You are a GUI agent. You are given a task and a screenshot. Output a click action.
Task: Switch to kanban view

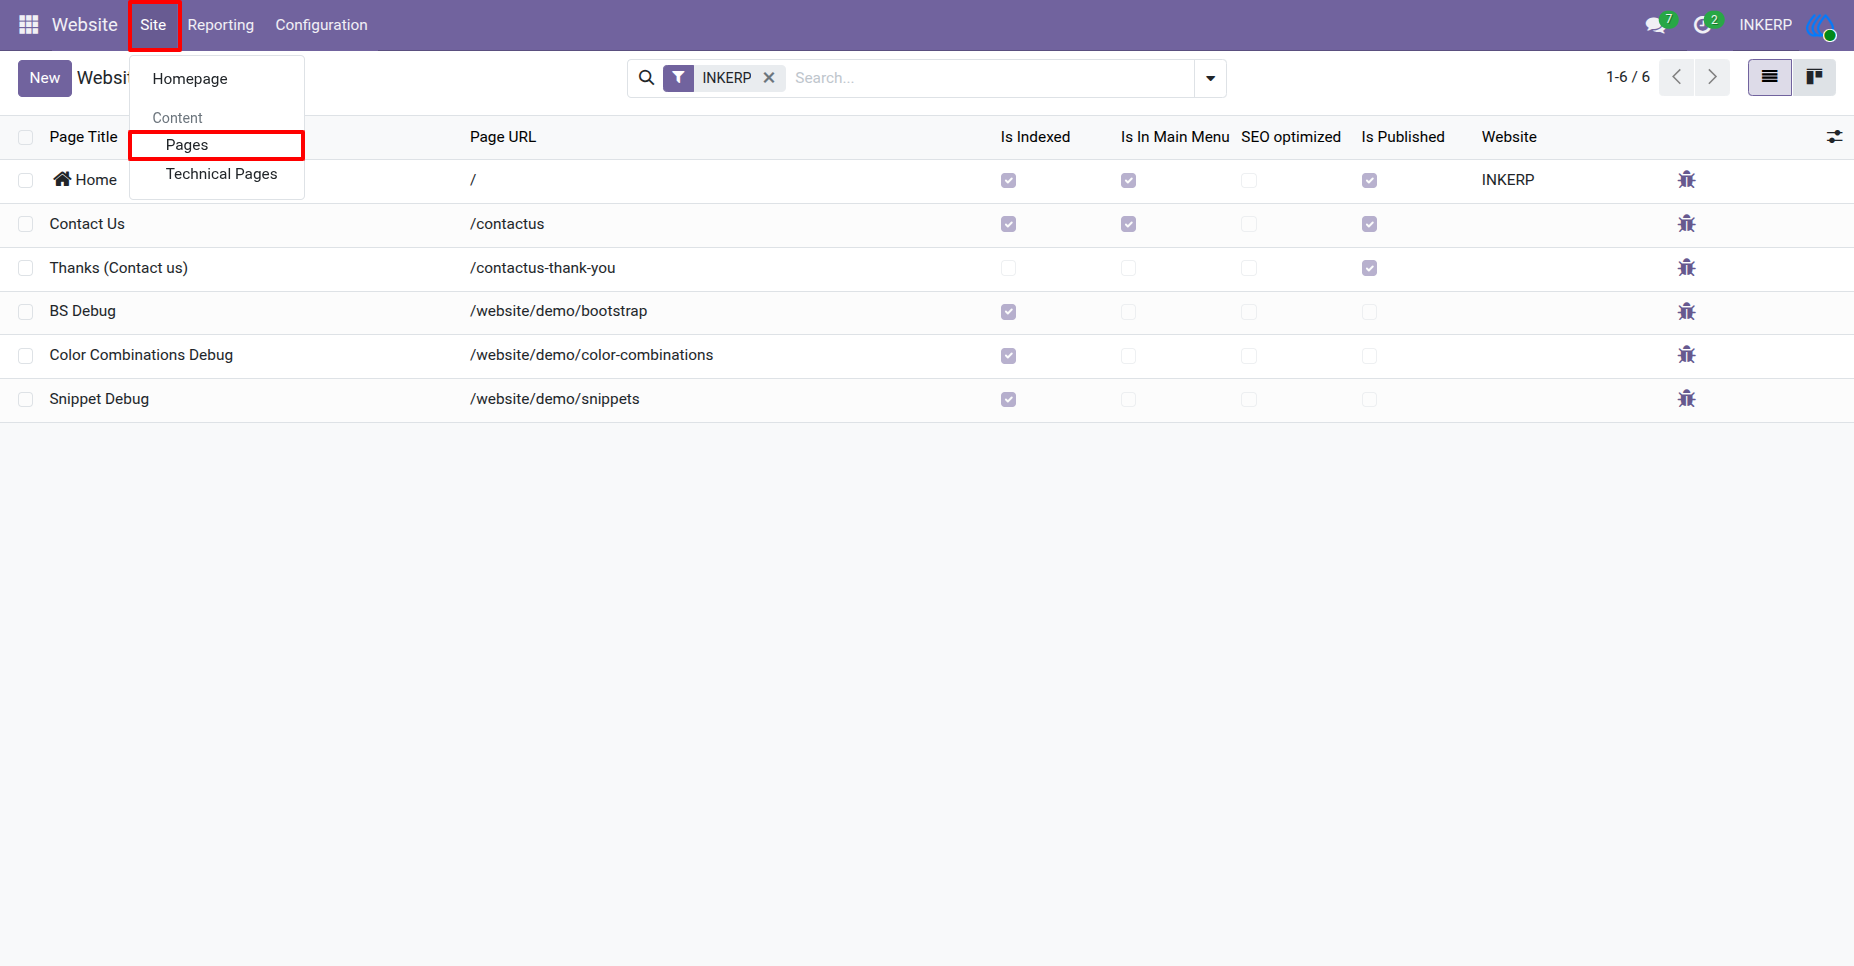(x=1814, y=77)
